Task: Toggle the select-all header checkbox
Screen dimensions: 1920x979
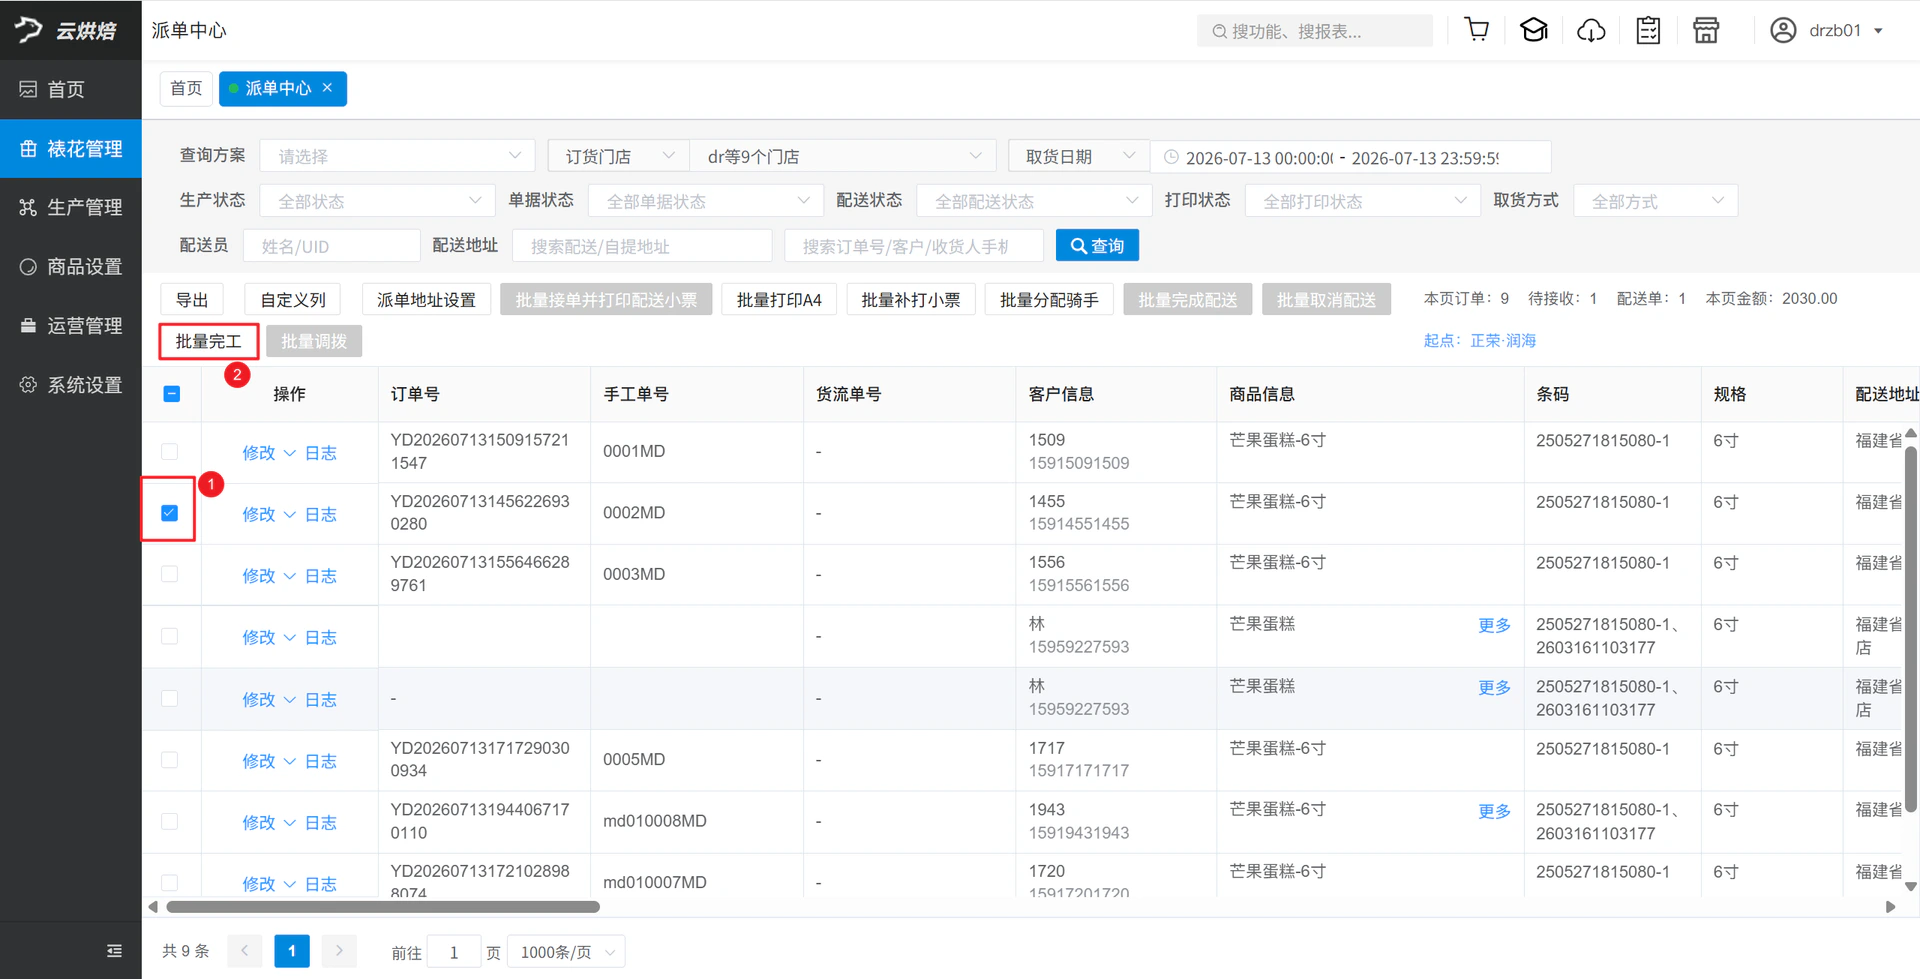Action: tap(172, 394)
